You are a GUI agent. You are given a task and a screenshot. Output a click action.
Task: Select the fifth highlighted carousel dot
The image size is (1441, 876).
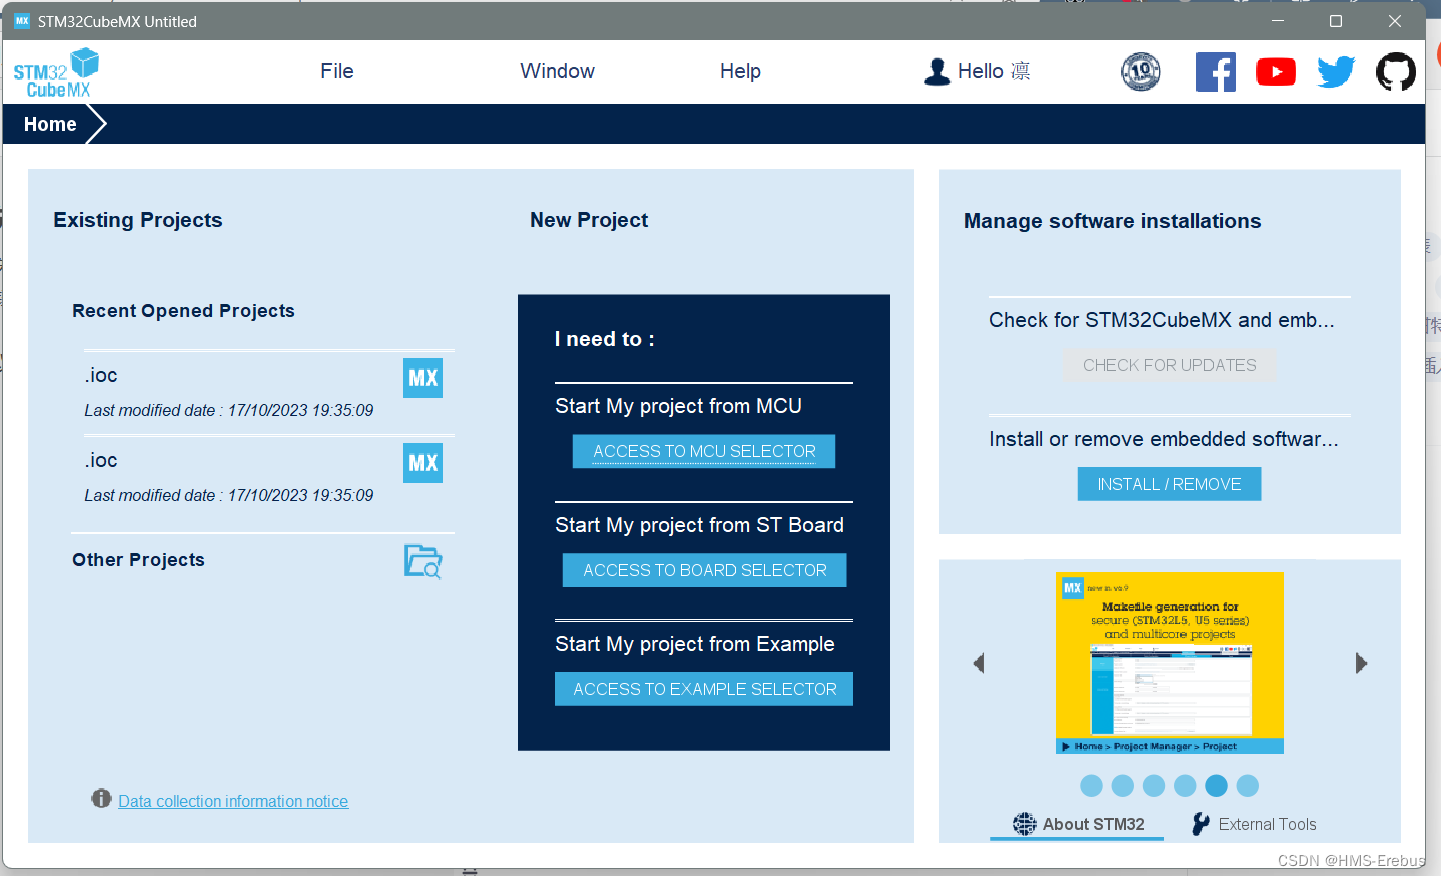pyautogui.click(x=1217, y=786)
